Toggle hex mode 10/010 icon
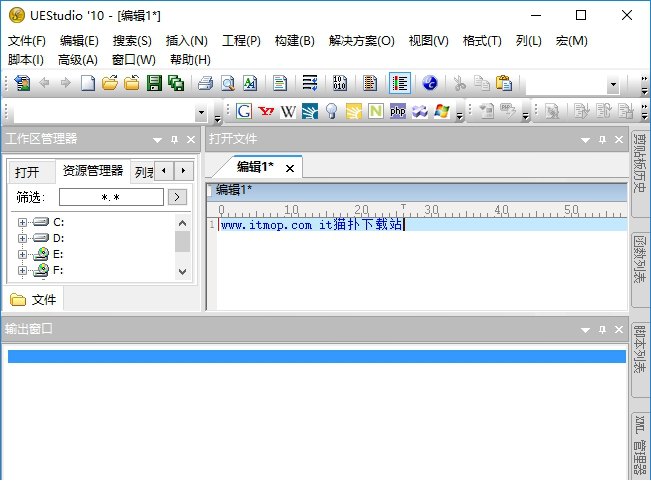This screenshot has height=499, width=651. coord(340,83)
